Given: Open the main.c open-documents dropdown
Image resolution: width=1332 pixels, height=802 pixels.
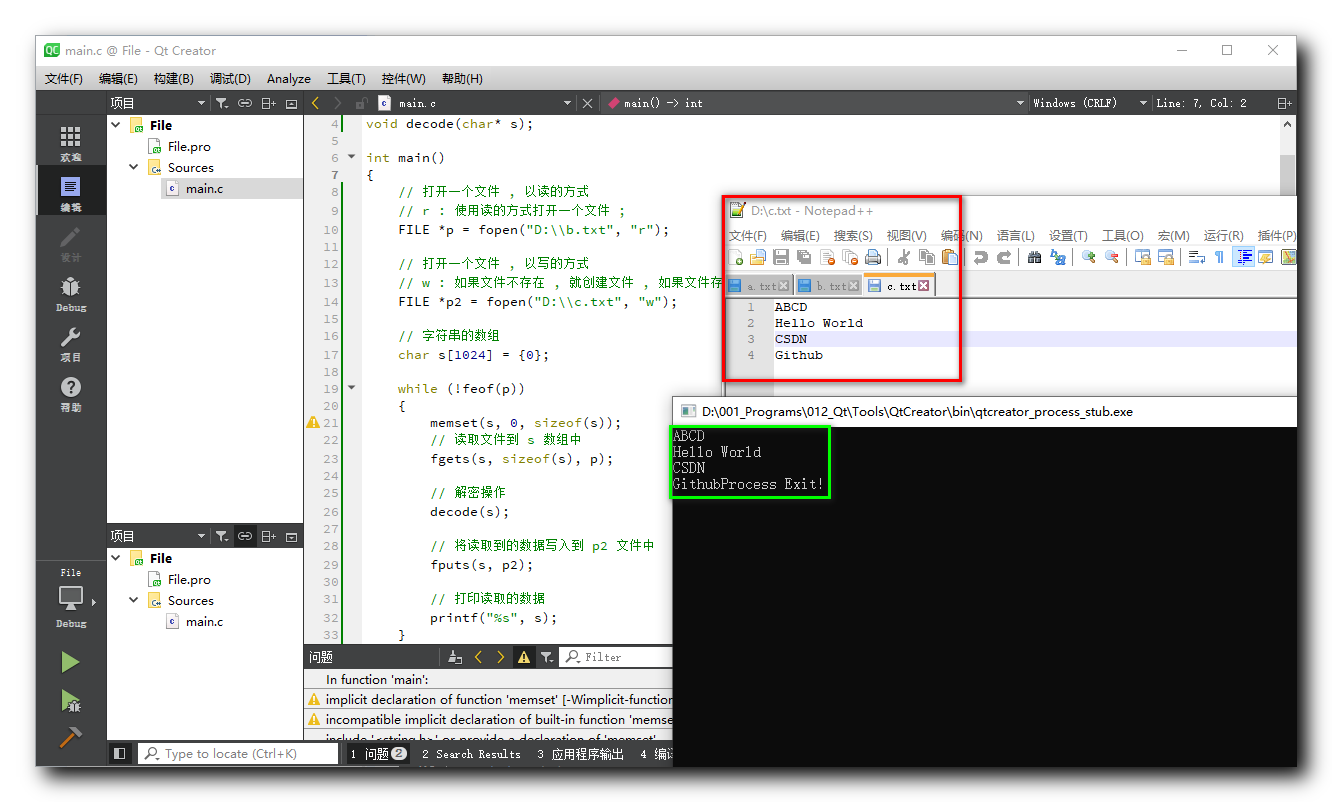Looking at the screenshot, I should [475, 103].
